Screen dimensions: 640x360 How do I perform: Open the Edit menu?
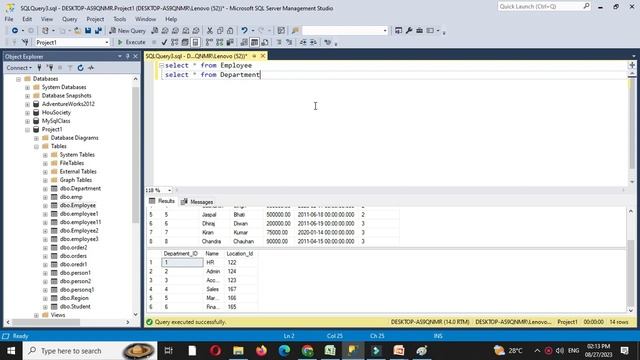[27, 19]
